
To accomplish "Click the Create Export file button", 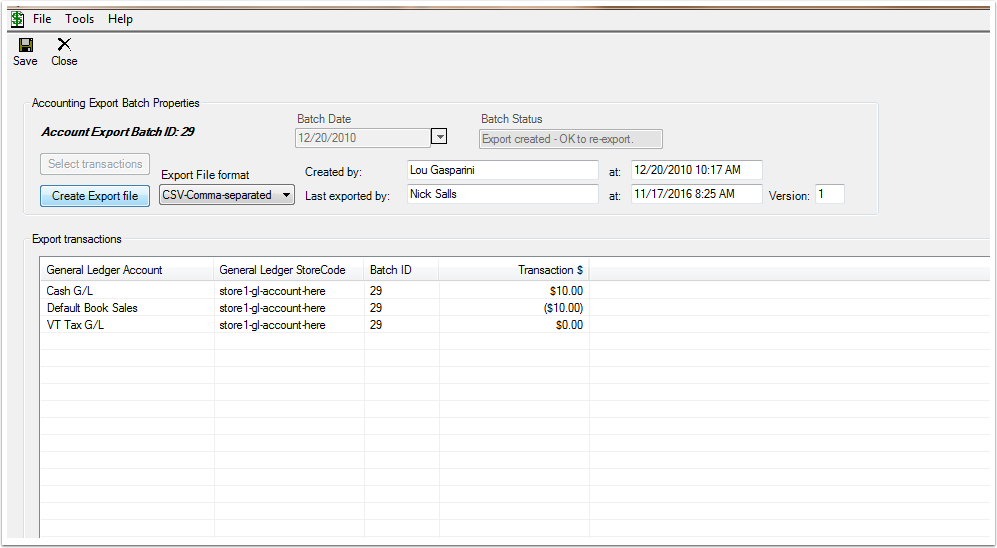I will pyautogui.click(x=95, y=196).
